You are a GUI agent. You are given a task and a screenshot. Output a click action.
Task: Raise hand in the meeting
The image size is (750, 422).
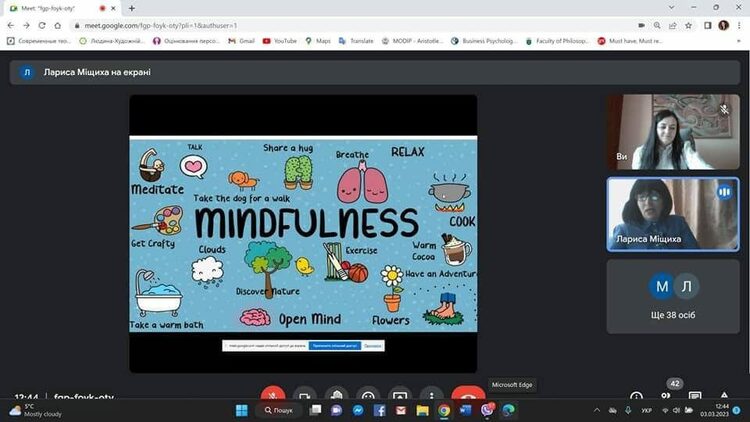[337, 396]
